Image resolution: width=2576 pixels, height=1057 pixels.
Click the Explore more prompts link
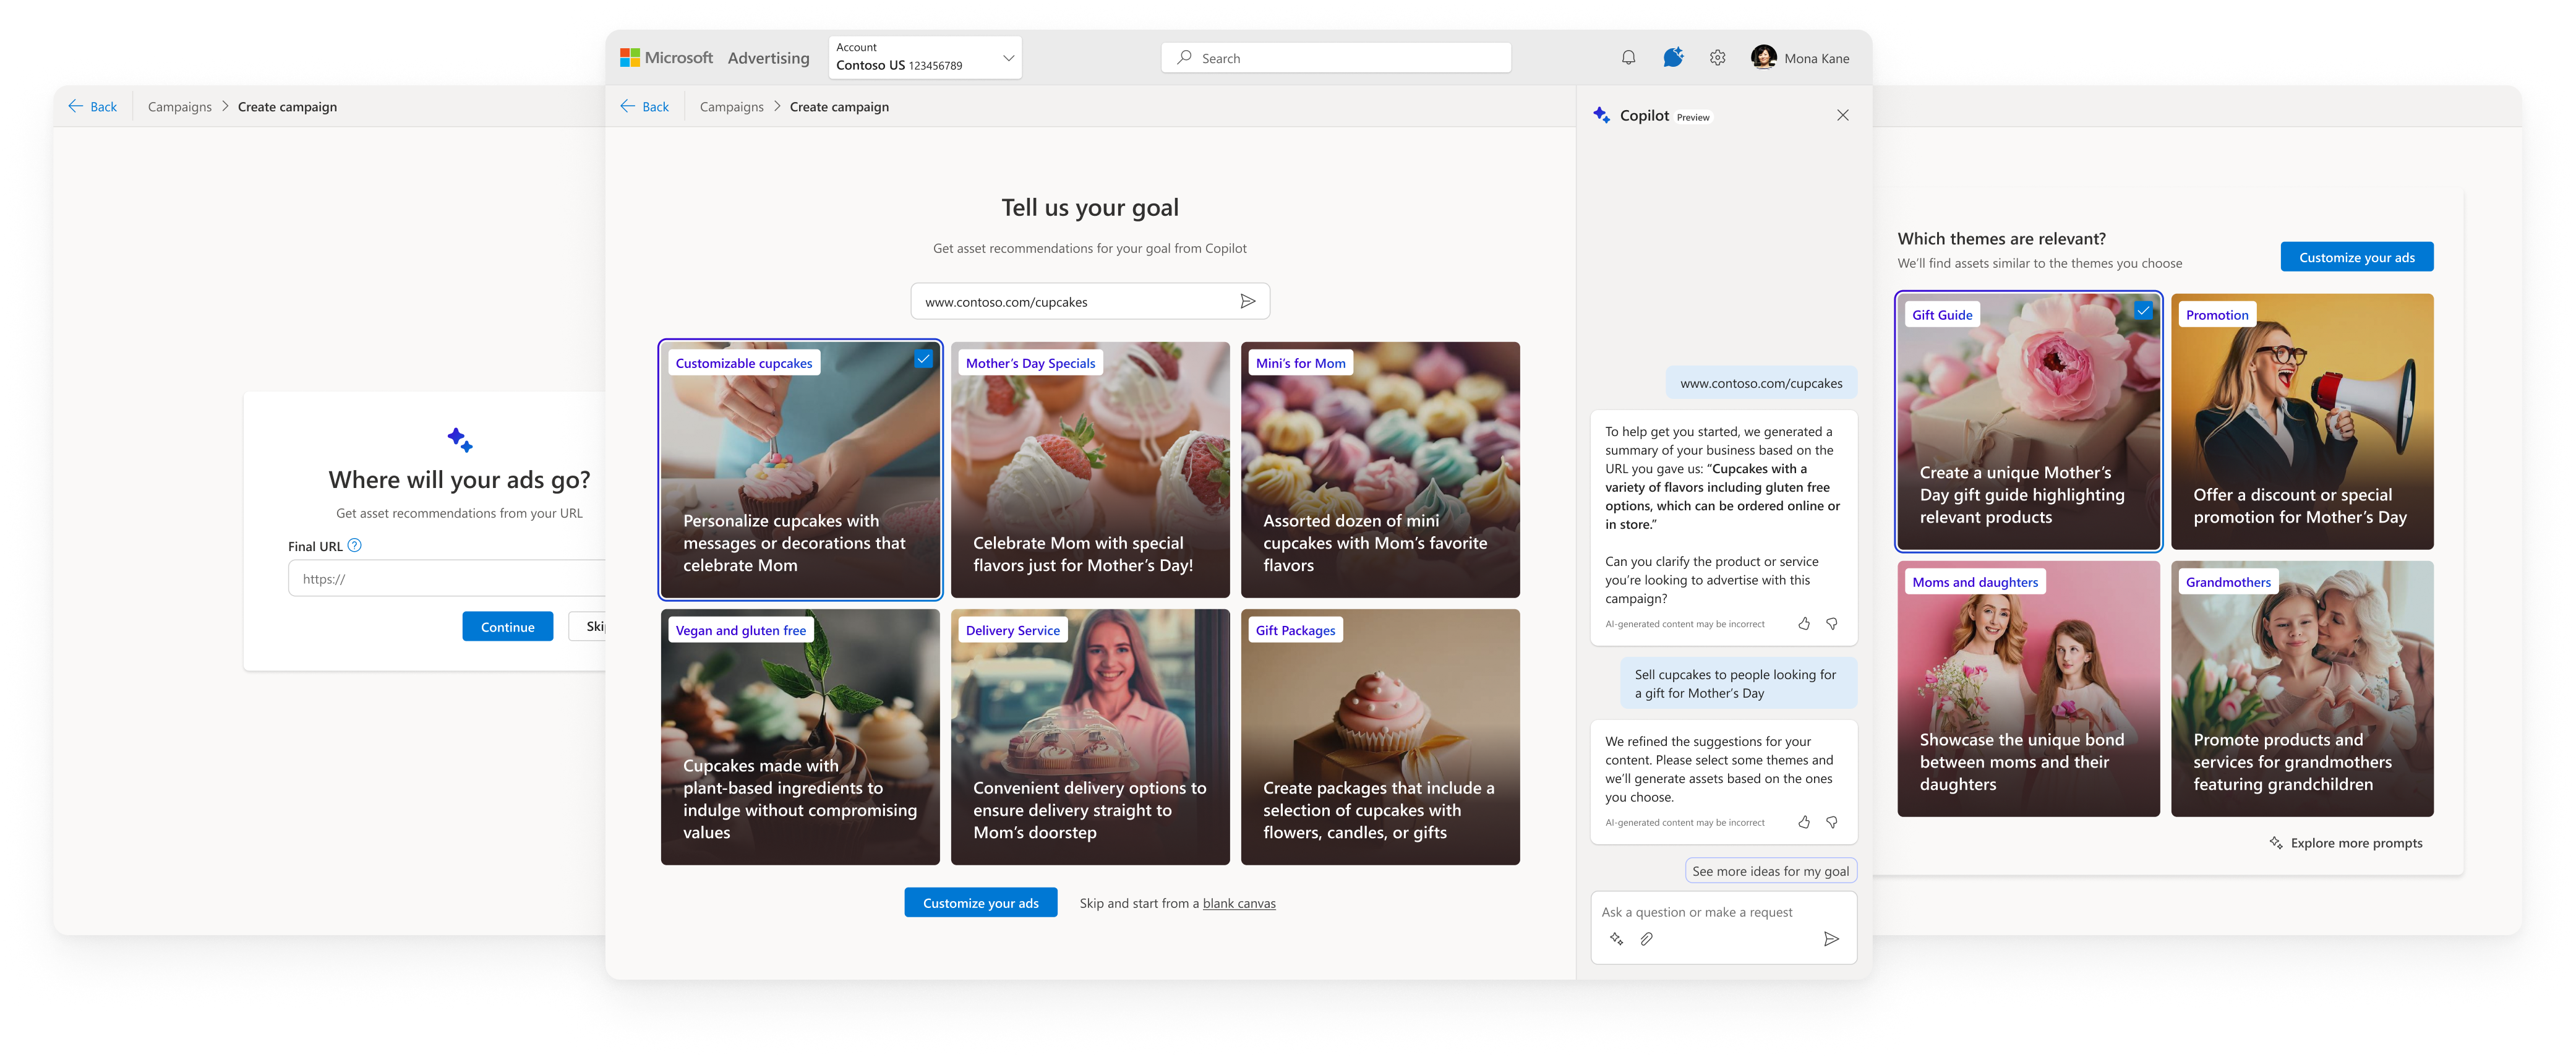point(2356,843)
